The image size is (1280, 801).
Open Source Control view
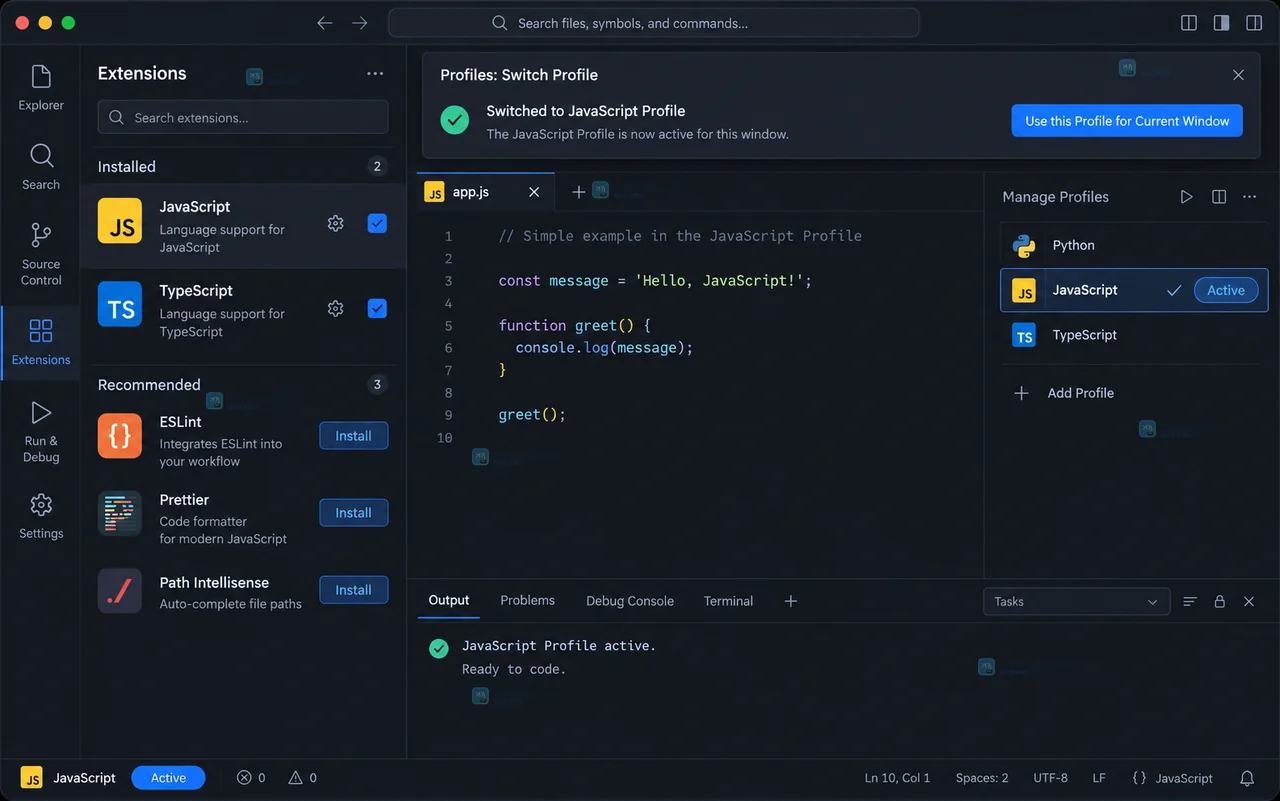[x=41, y=255]
